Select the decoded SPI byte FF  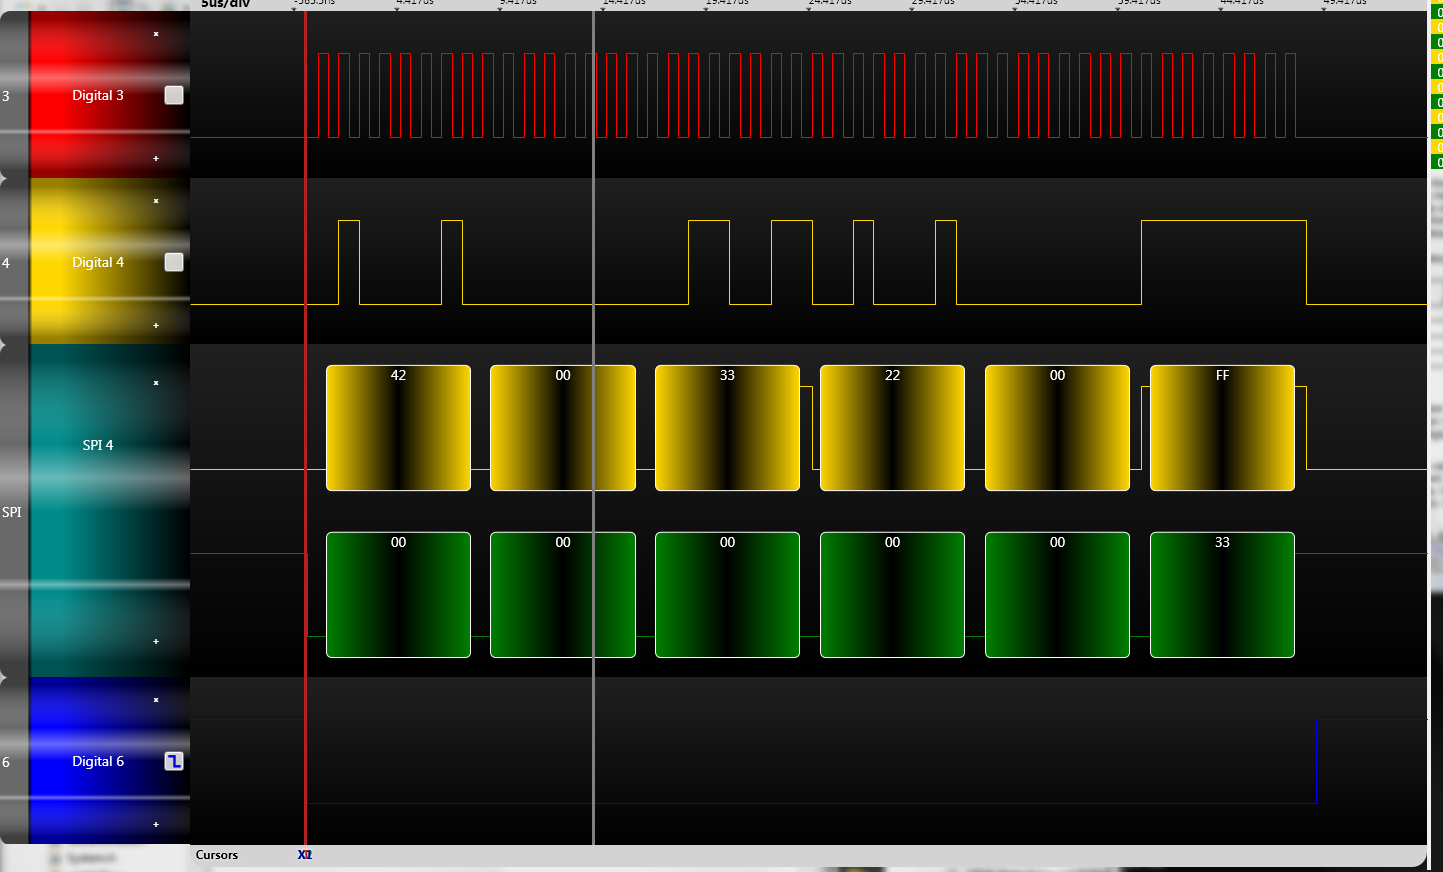(1222, 428)
